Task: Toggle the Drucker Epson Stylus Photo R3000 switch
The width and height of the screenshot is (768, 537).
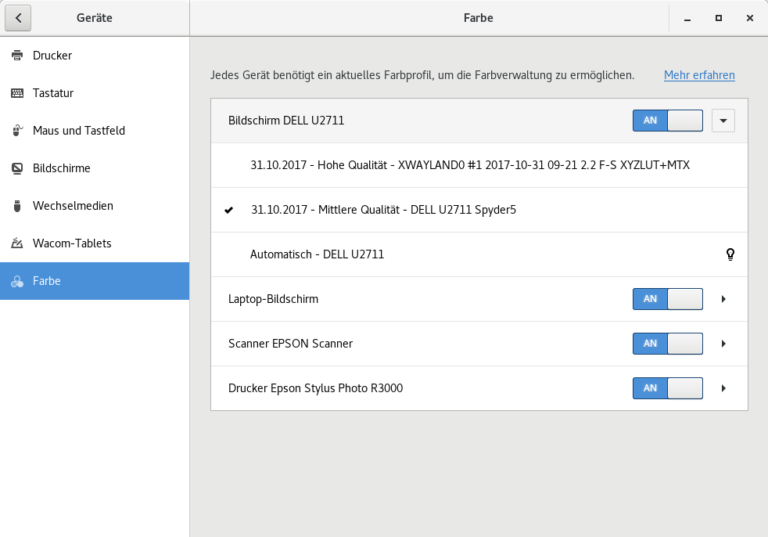Action: pyautogui.click(x=667, y=388)
